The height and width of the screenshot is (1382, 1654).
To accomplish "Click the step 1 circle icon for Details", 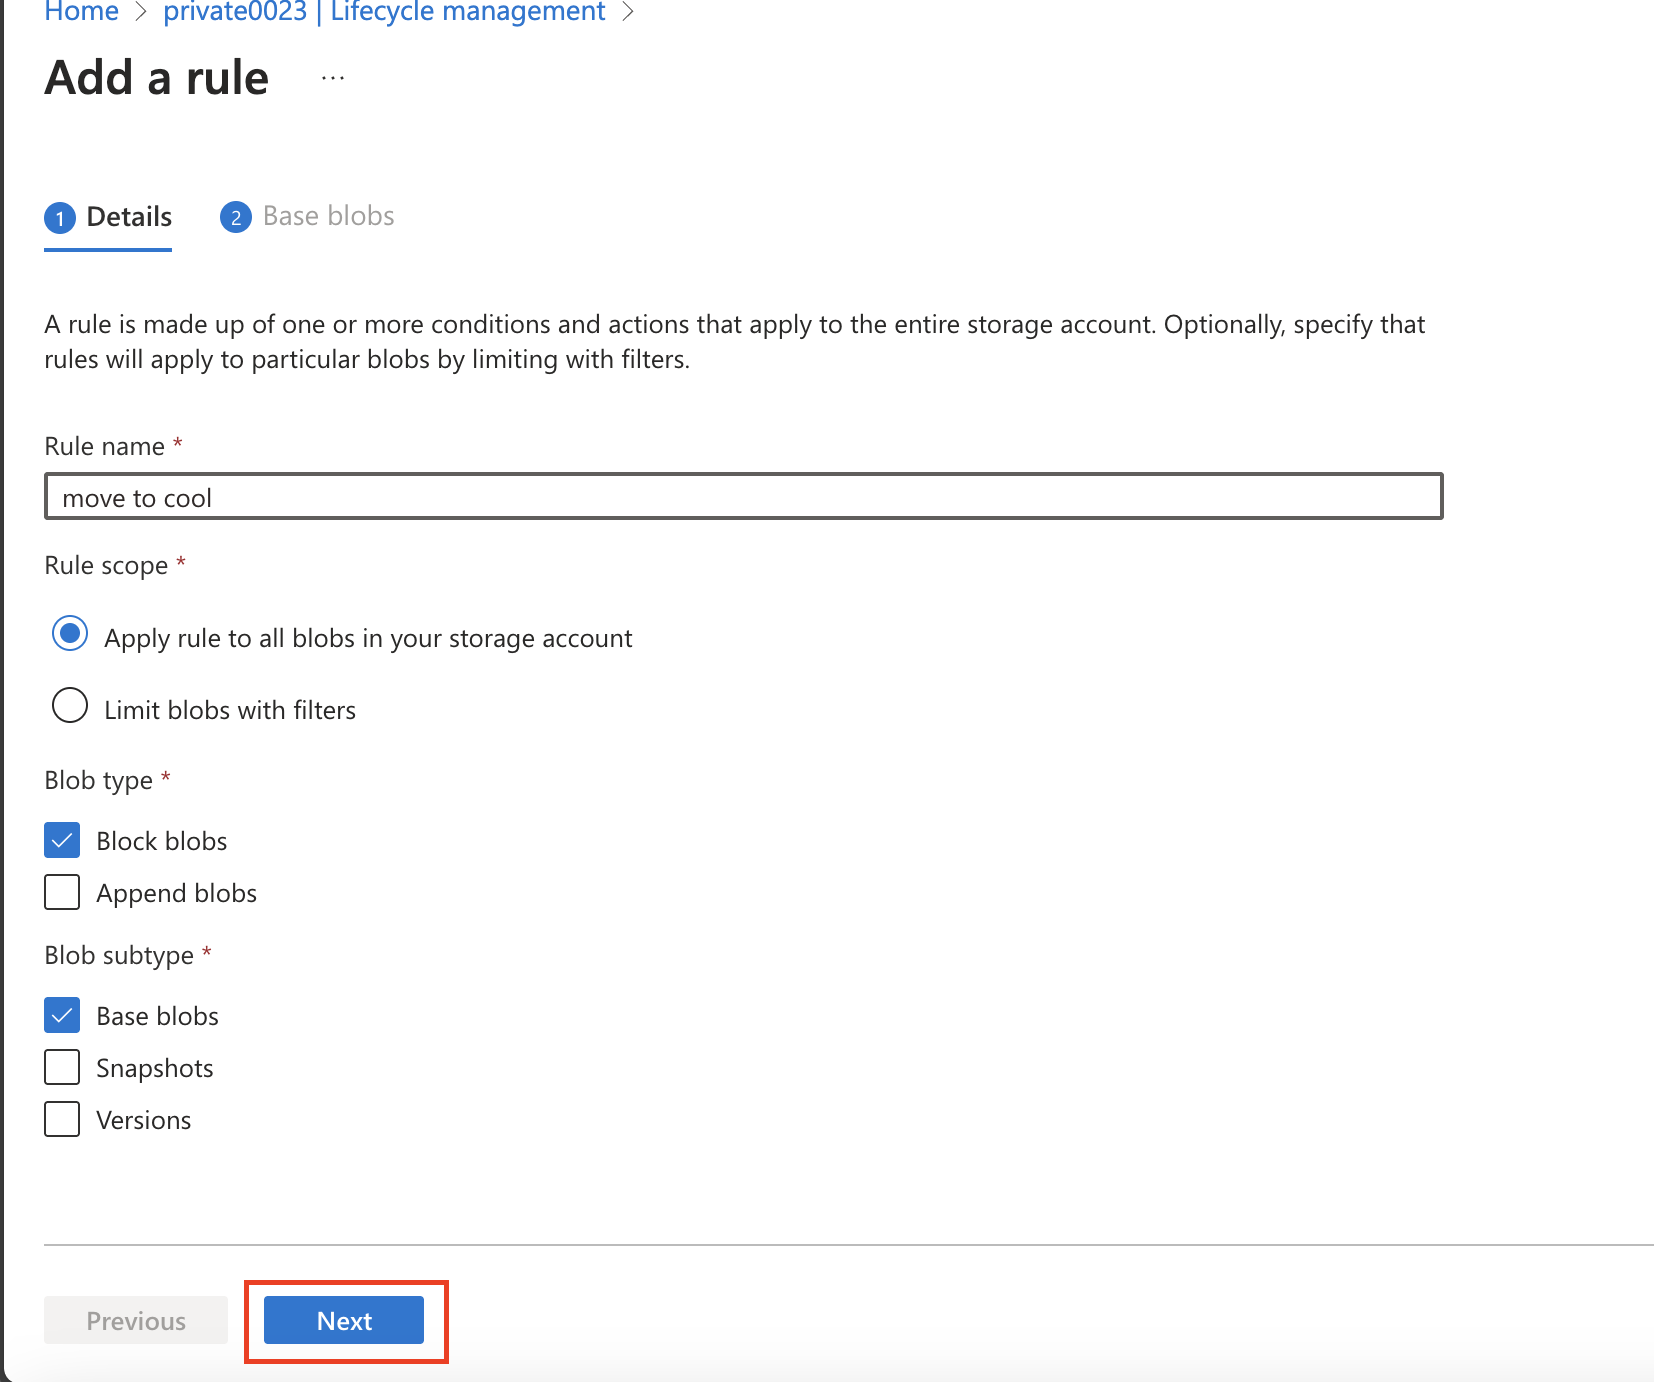I will 60,218.
